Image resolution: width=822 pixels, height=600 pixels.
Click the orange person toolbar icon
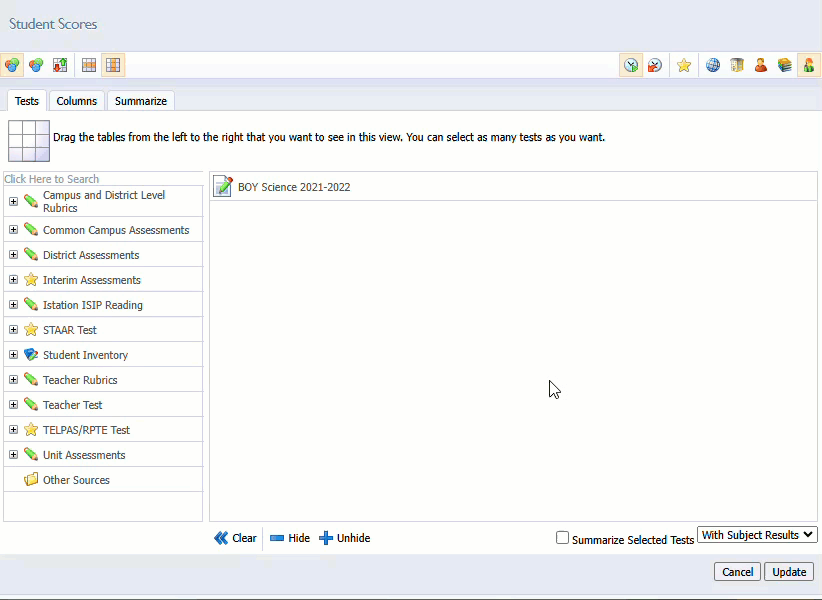coord(761,65)
